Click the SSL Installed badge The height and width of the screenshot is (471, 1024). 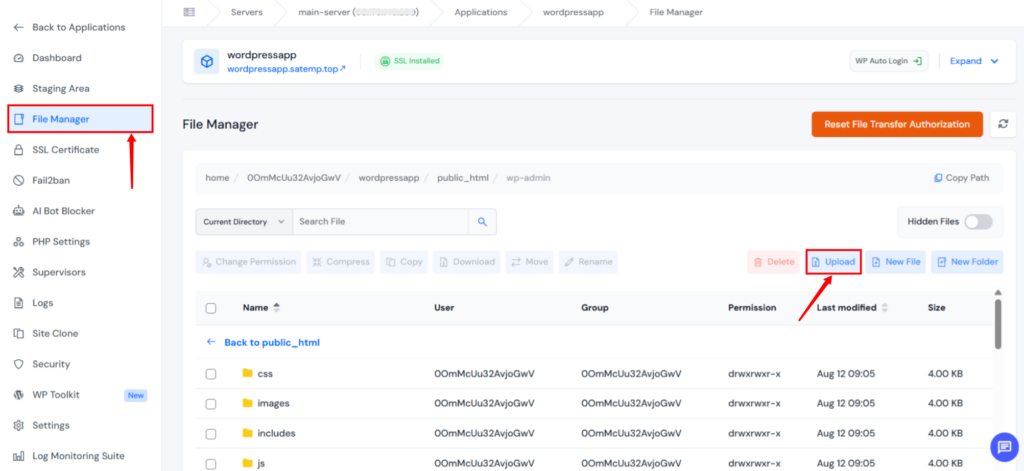[x=409, y=61]
